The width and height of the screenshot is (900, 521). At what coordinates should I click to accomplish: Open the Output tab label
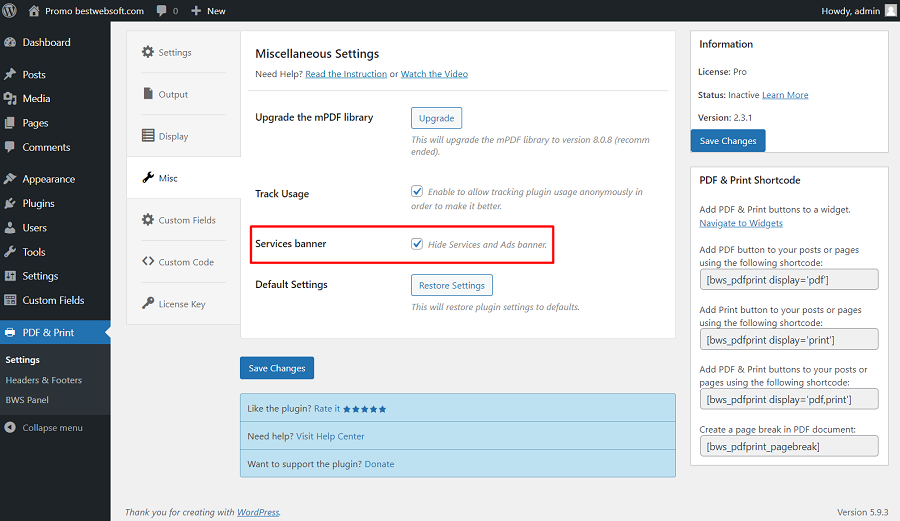point(173,95)
